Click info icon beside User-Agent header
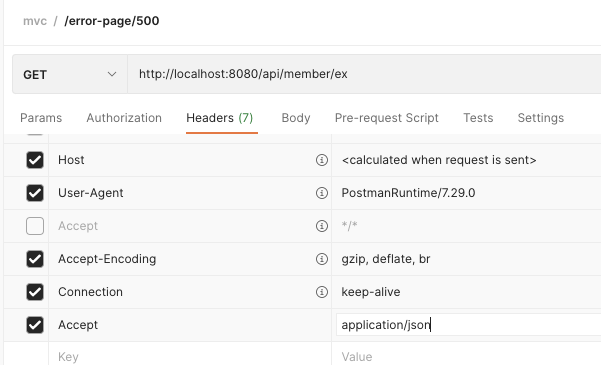 [x=322, y=193]
